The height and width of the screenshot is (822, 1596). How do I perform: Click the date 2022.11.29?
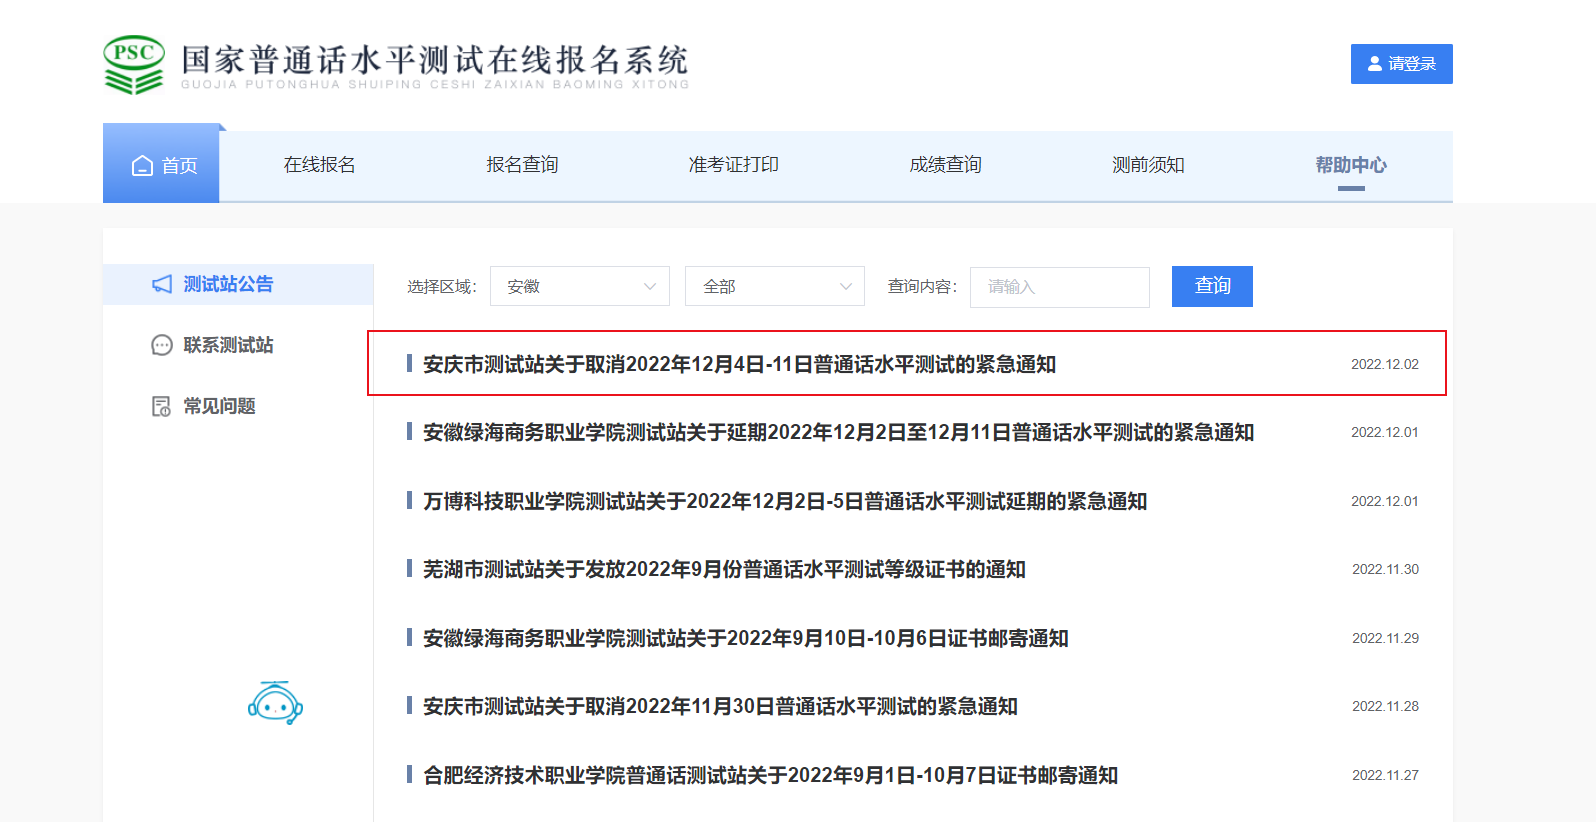[1385, 638]
